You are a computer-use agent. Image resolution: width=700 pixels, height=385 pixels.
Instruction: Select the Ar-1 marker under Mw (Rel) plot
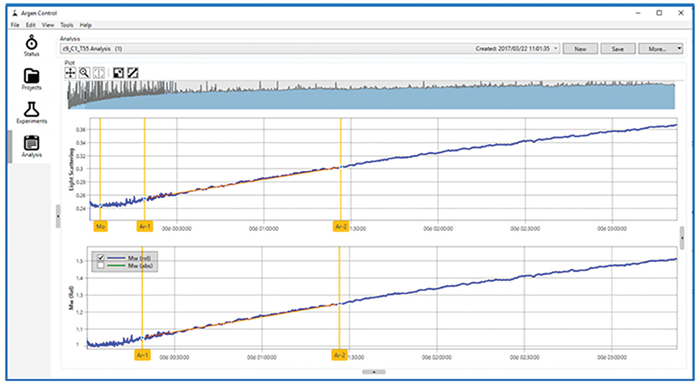coord(142,355)
